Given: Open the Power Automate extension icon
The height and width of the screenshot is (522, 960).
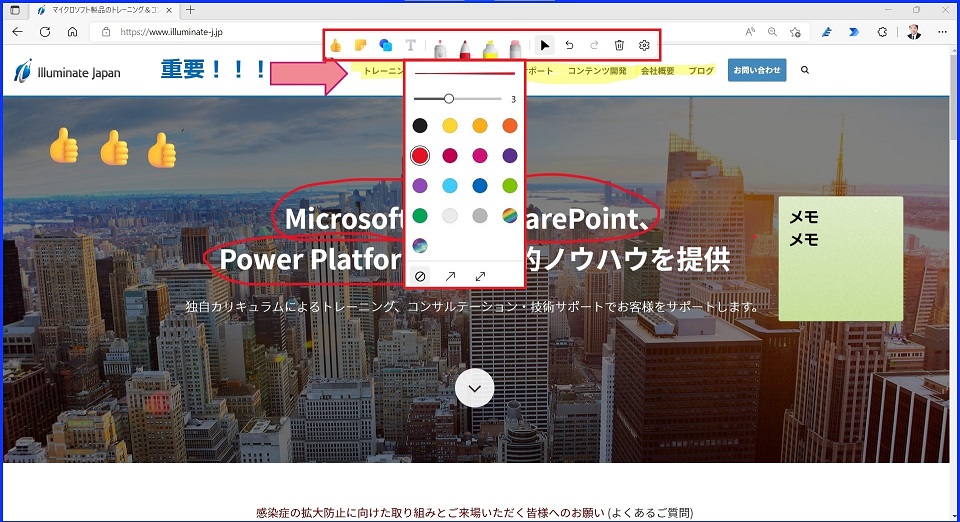Looking at the screenshot, I should tap(854, 32).
